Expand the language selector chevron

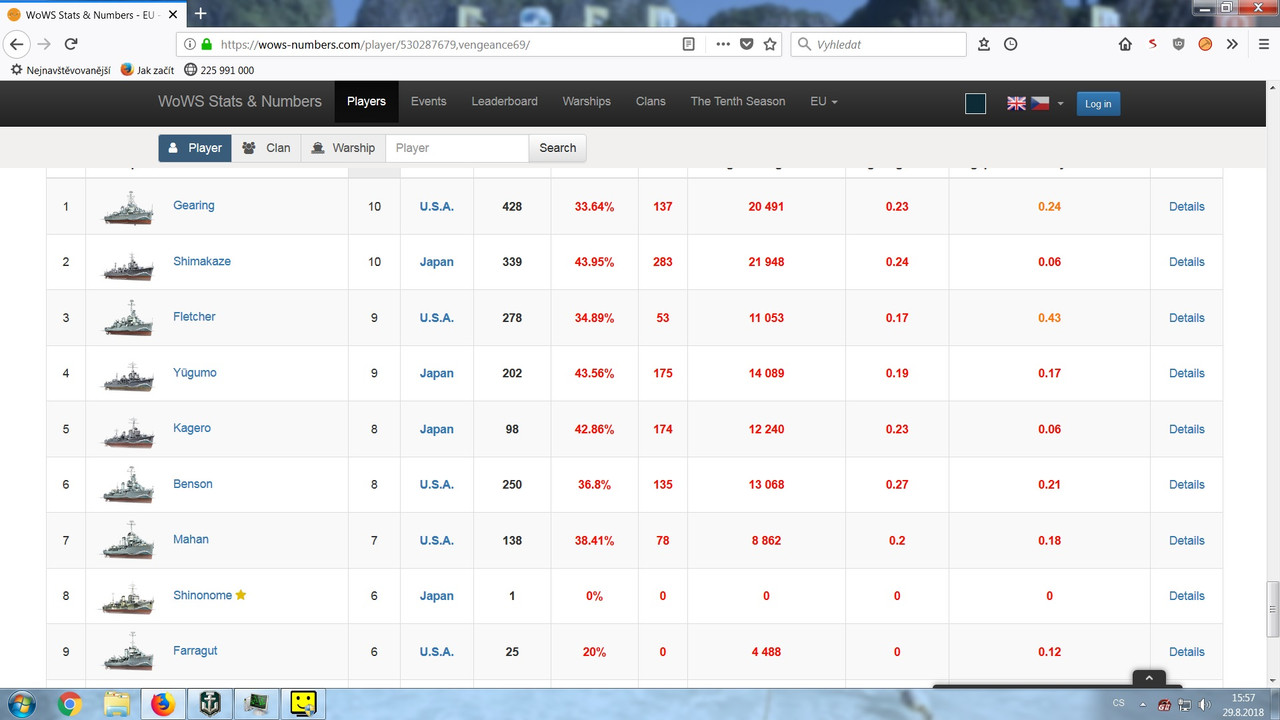(x=1060, y=102)
